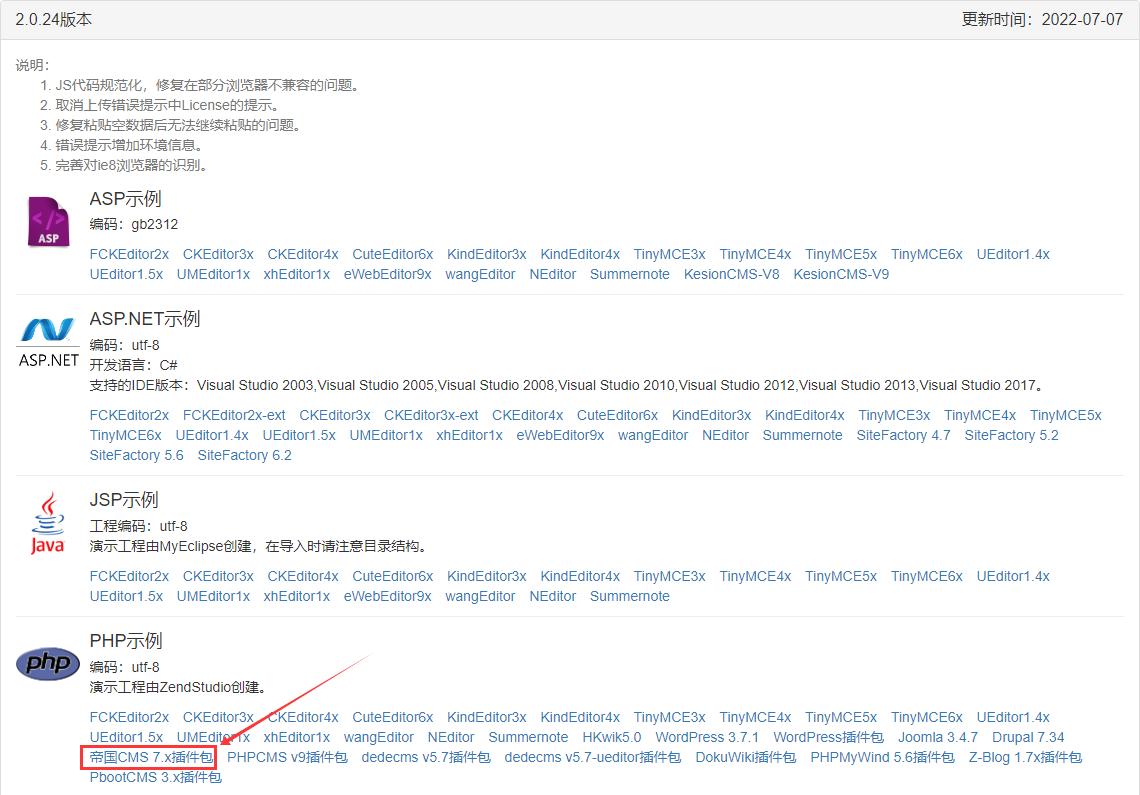
Task: Open Summernote link in ASP.NET section
Action: (x=803, y=435)
